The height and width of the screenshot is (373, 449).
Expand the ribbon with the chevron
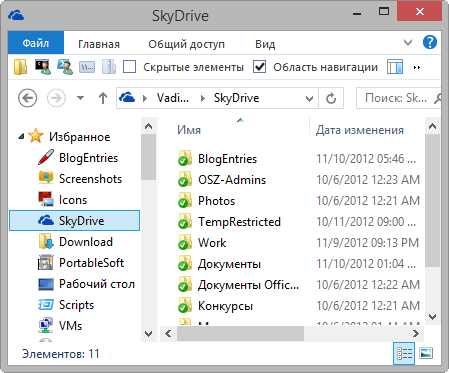click(x=408, y=43)
